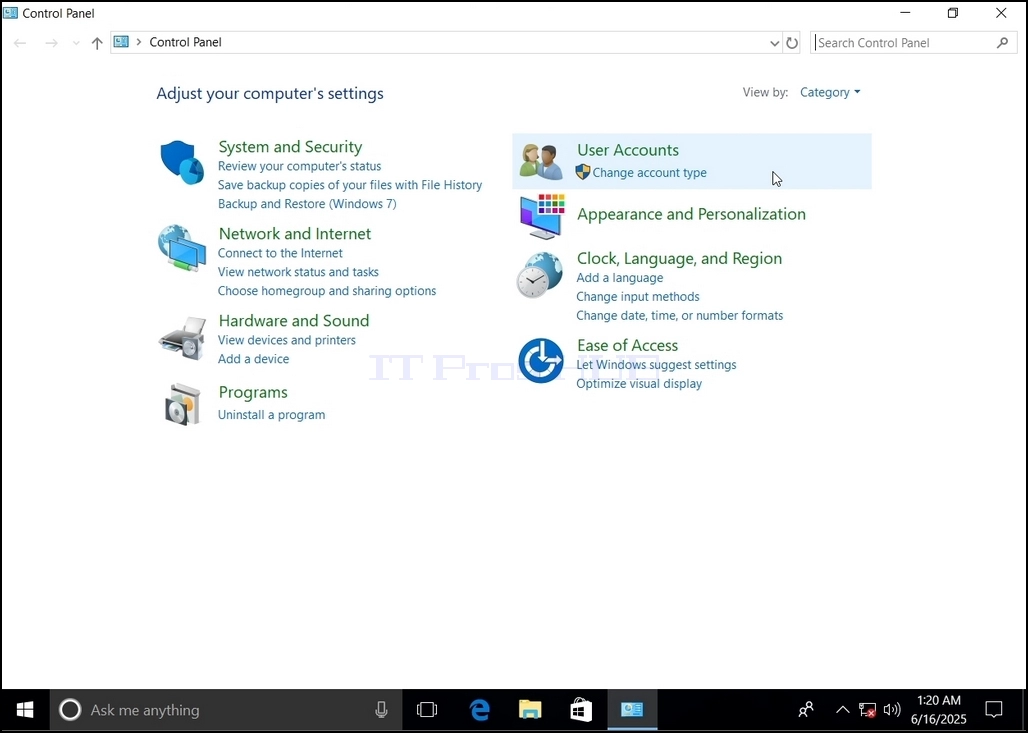1028x733 pixels.
Task: Click the magnifier icon in the search box
Action: click(x=1002, y=43)
